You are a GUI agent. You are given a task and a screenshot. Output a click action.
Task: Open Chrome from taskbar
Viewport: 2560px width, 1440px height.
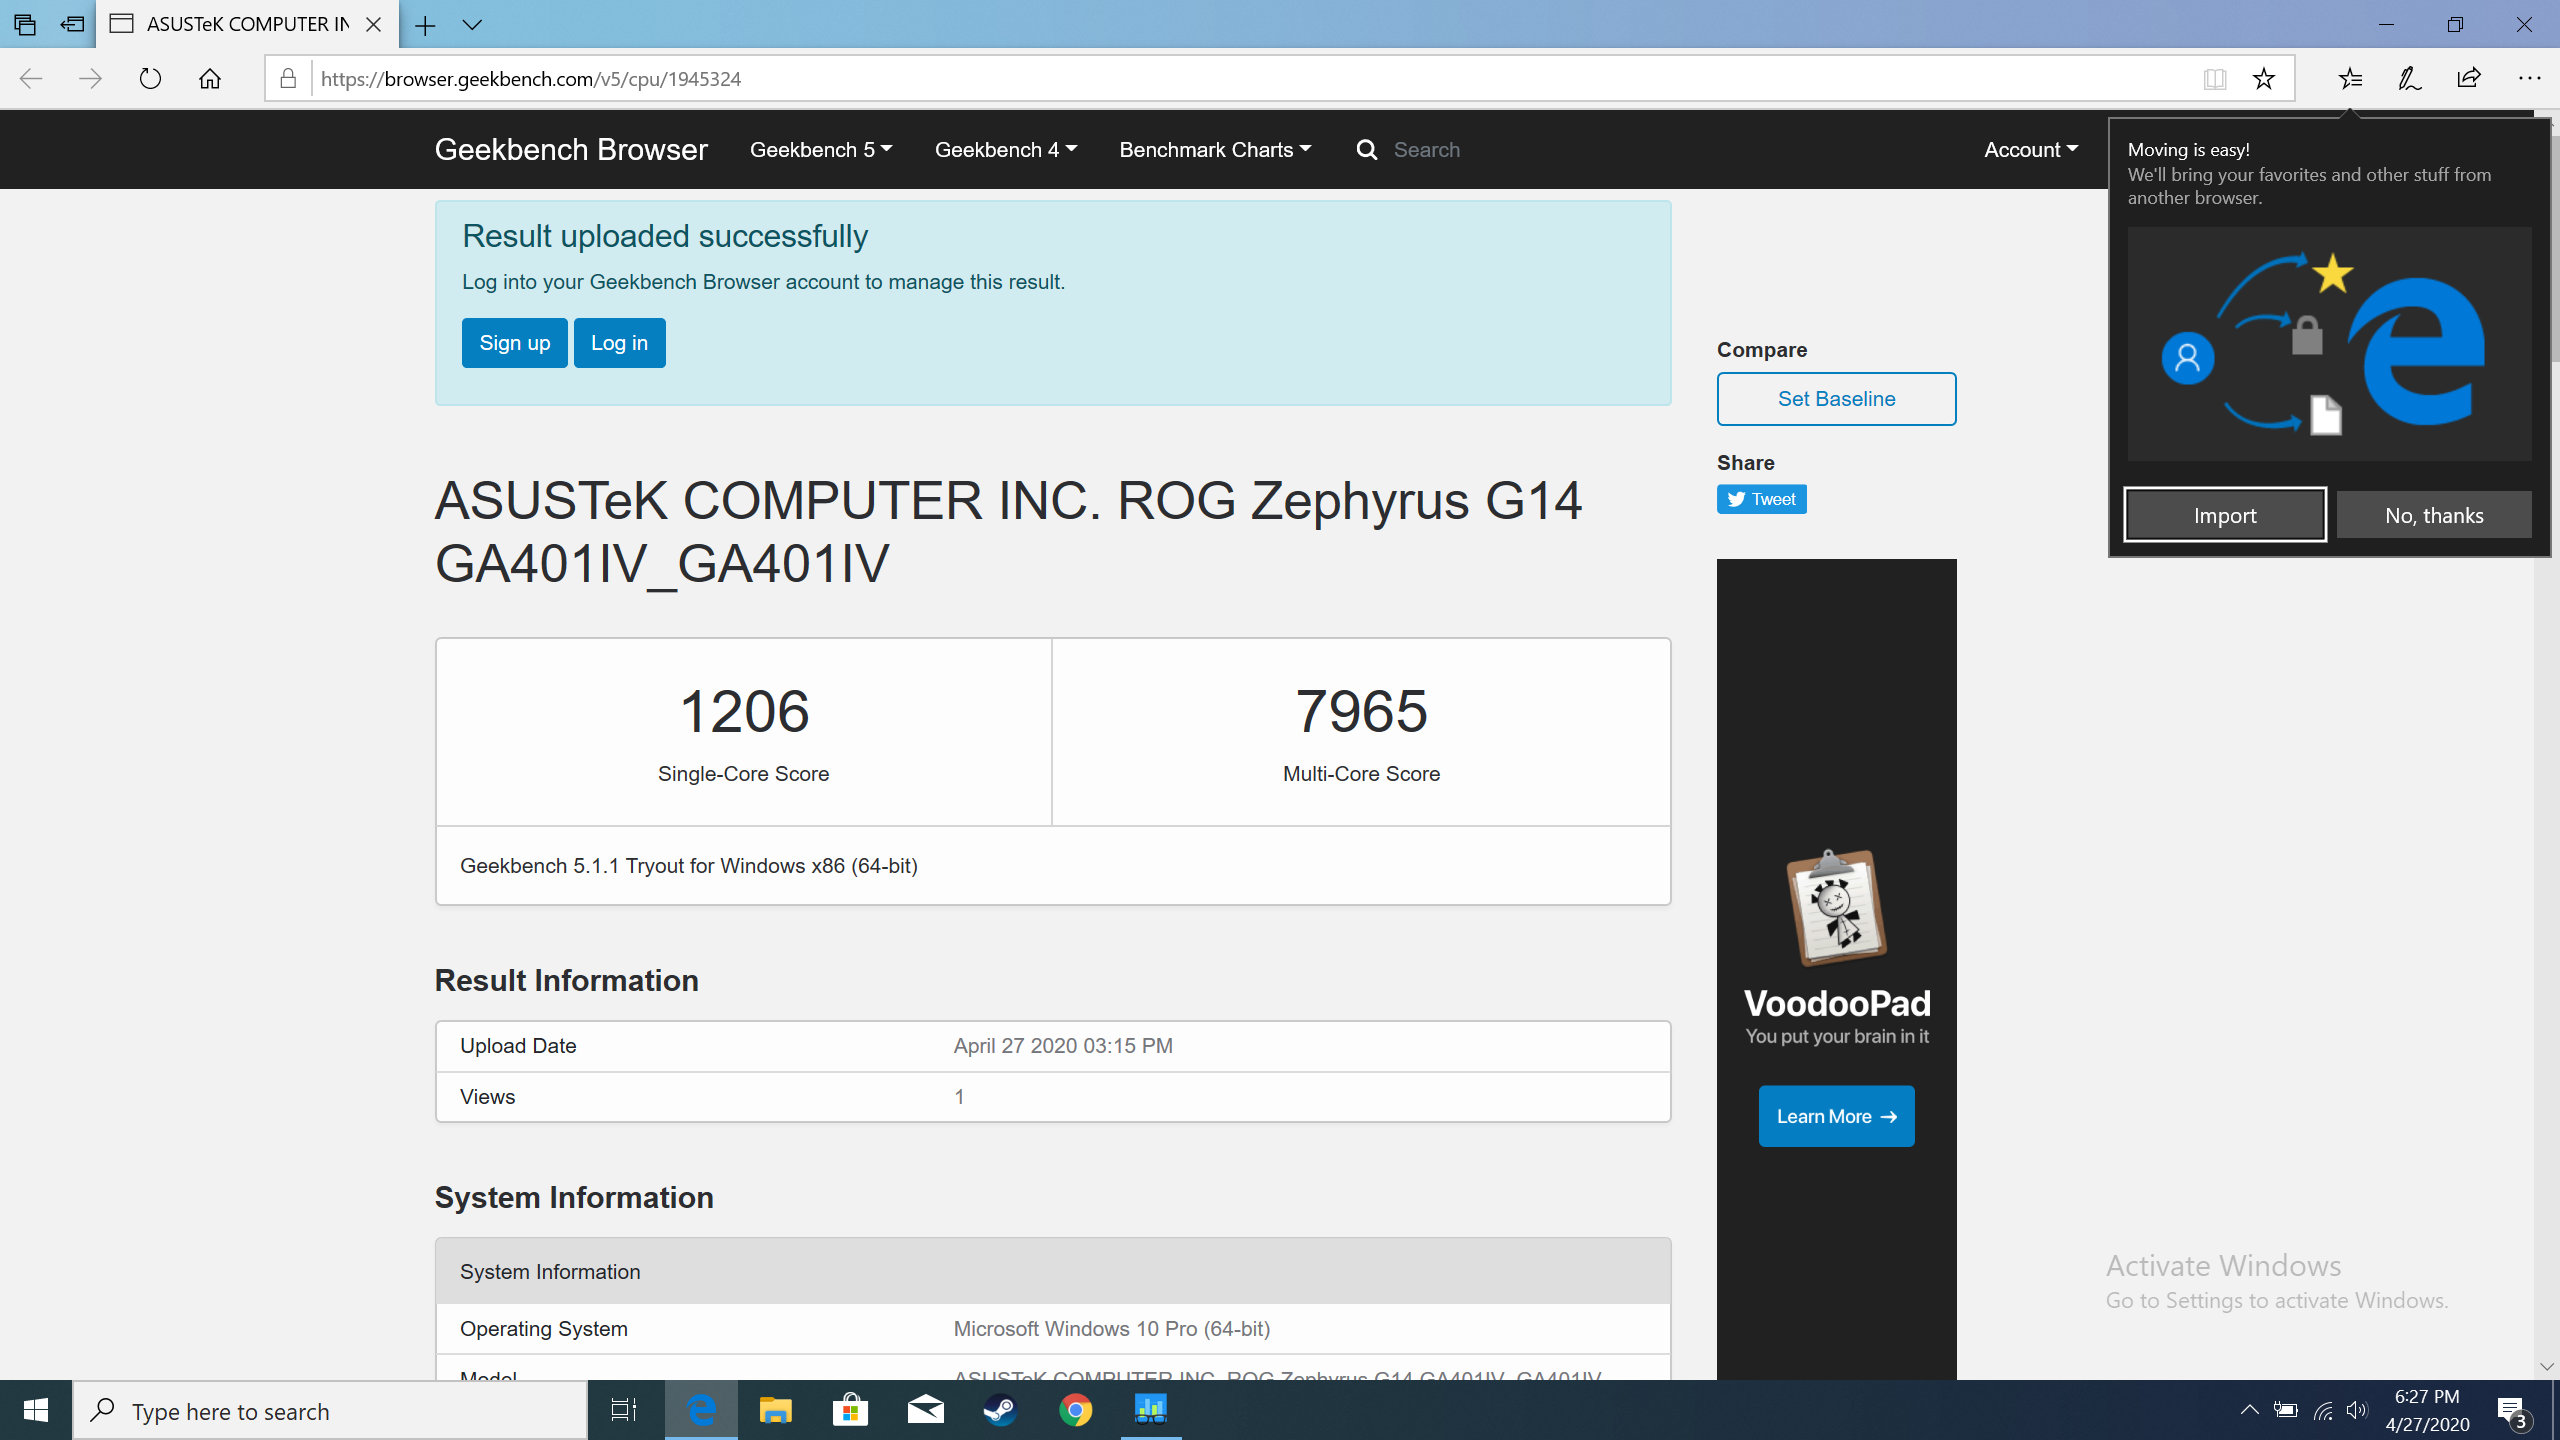pos(1075,1411)
